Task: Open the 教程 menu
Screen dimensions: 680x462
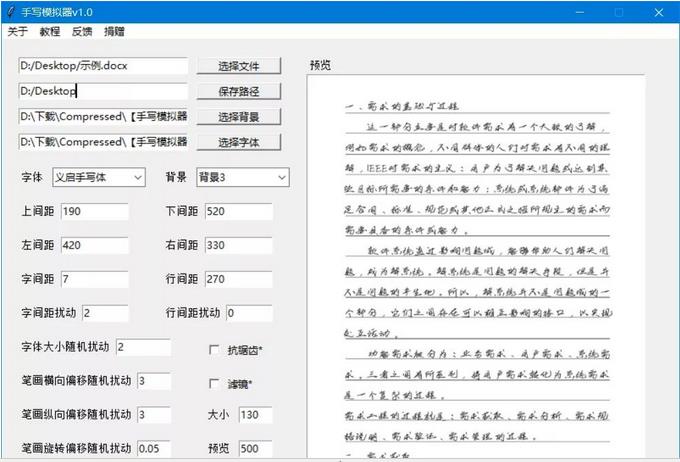Action: pyautogui.click(x=50, y=32)
